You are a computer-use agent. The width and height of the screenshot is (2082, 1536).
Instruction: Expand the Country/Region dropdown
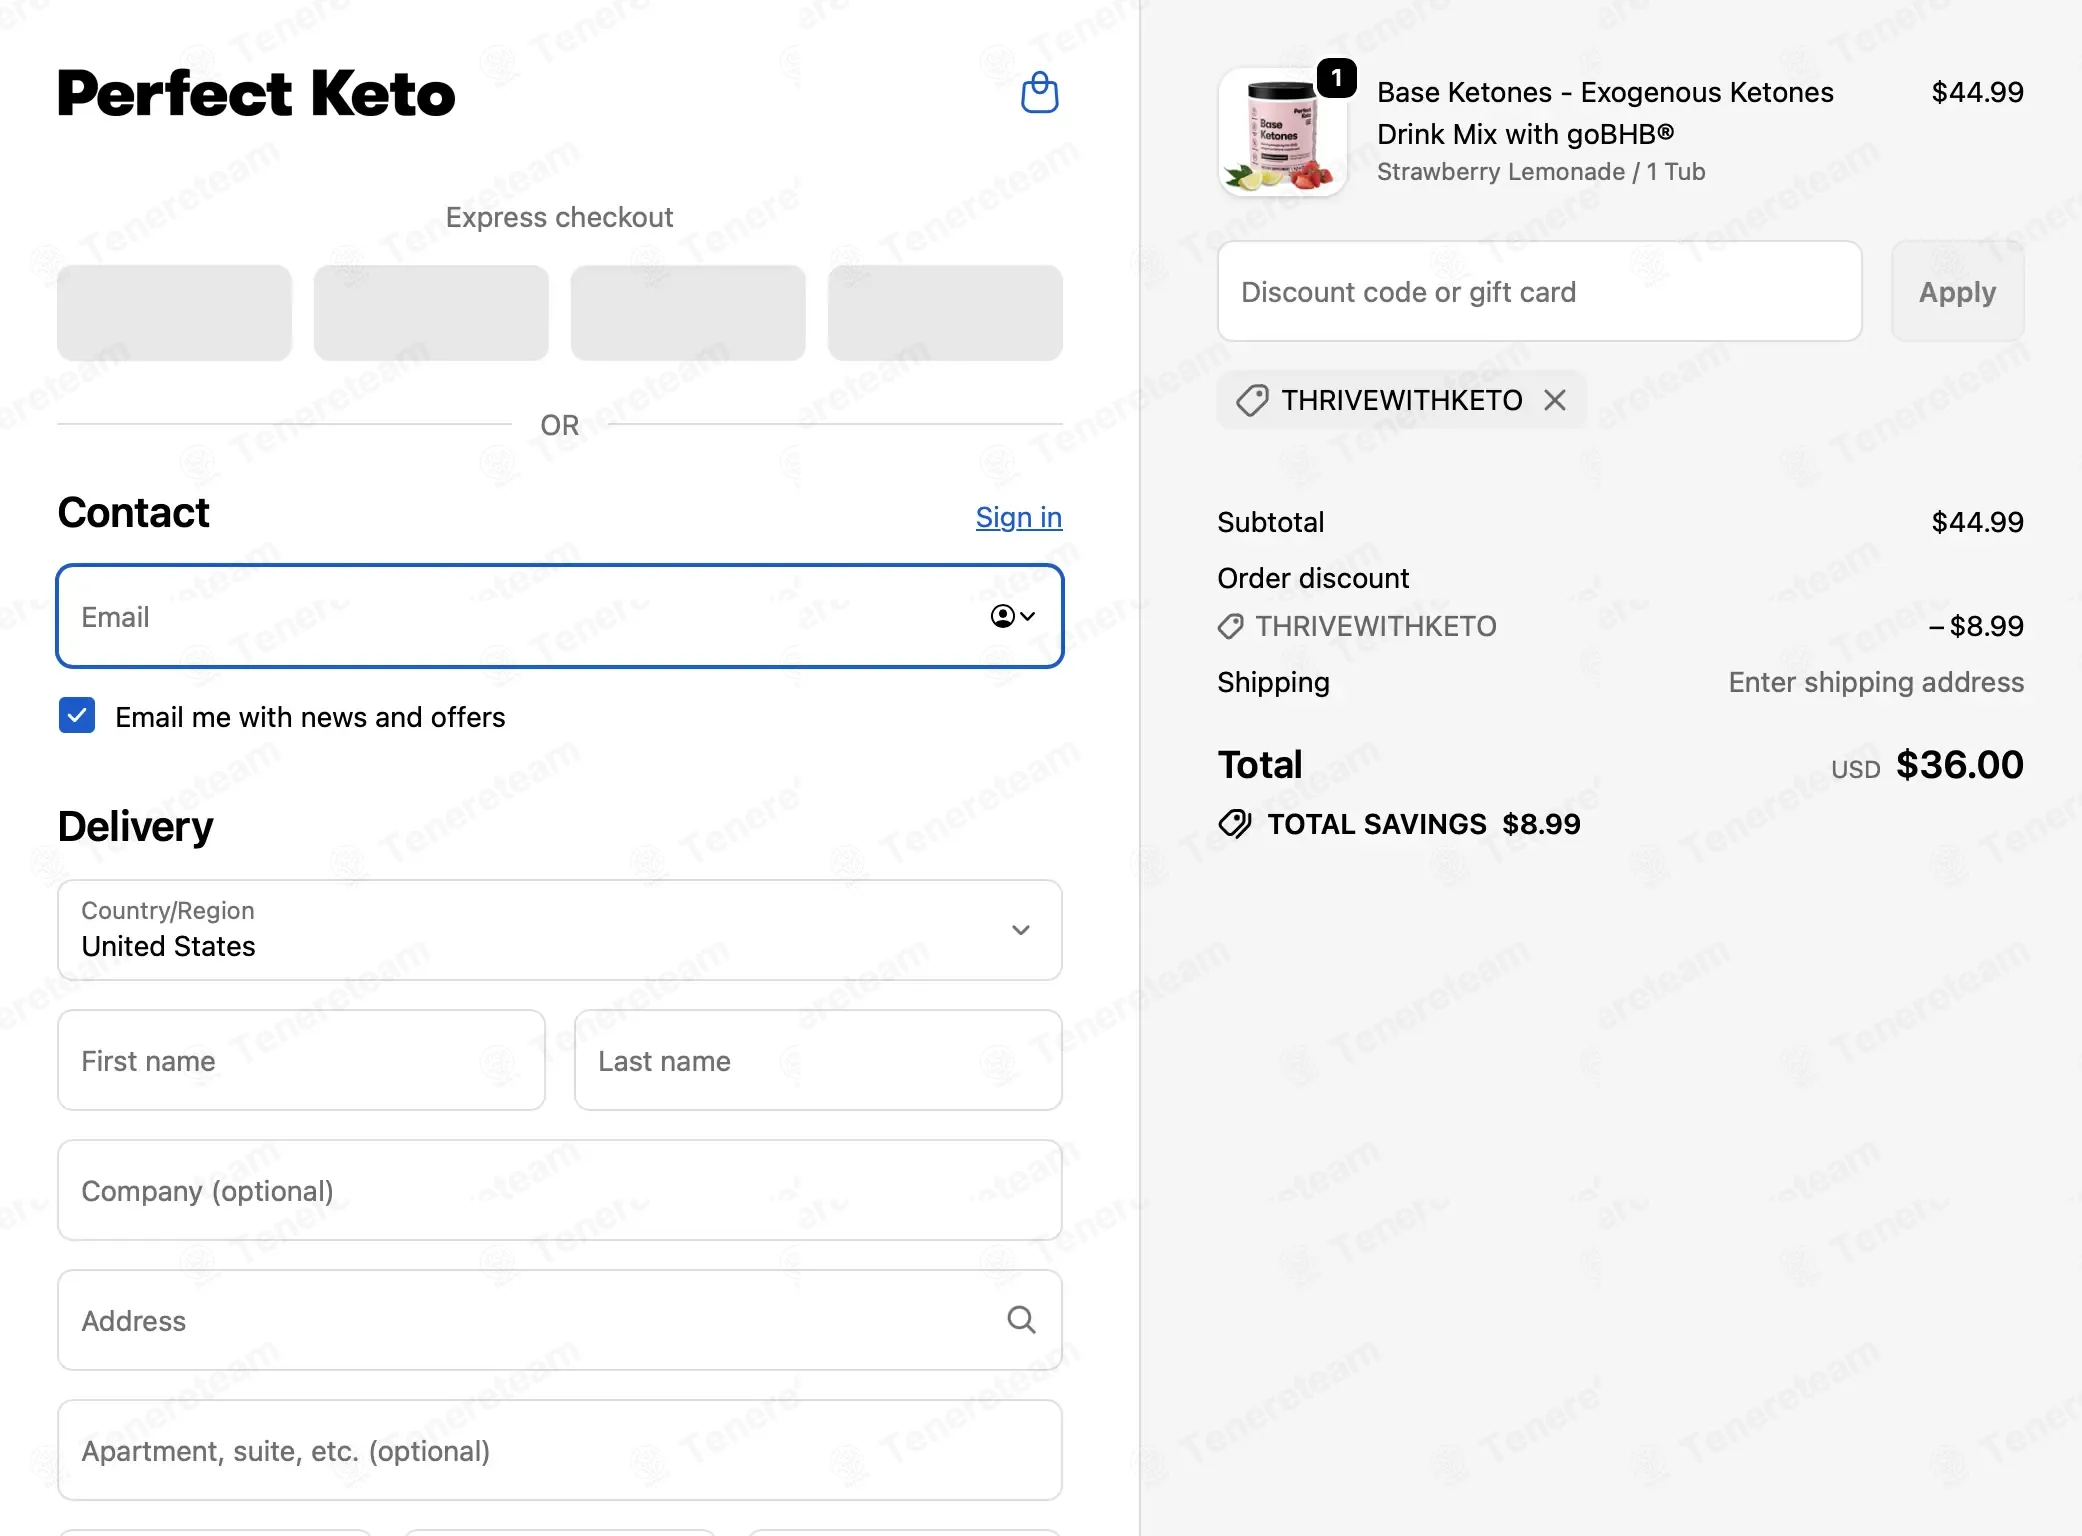tap(560, 930)
